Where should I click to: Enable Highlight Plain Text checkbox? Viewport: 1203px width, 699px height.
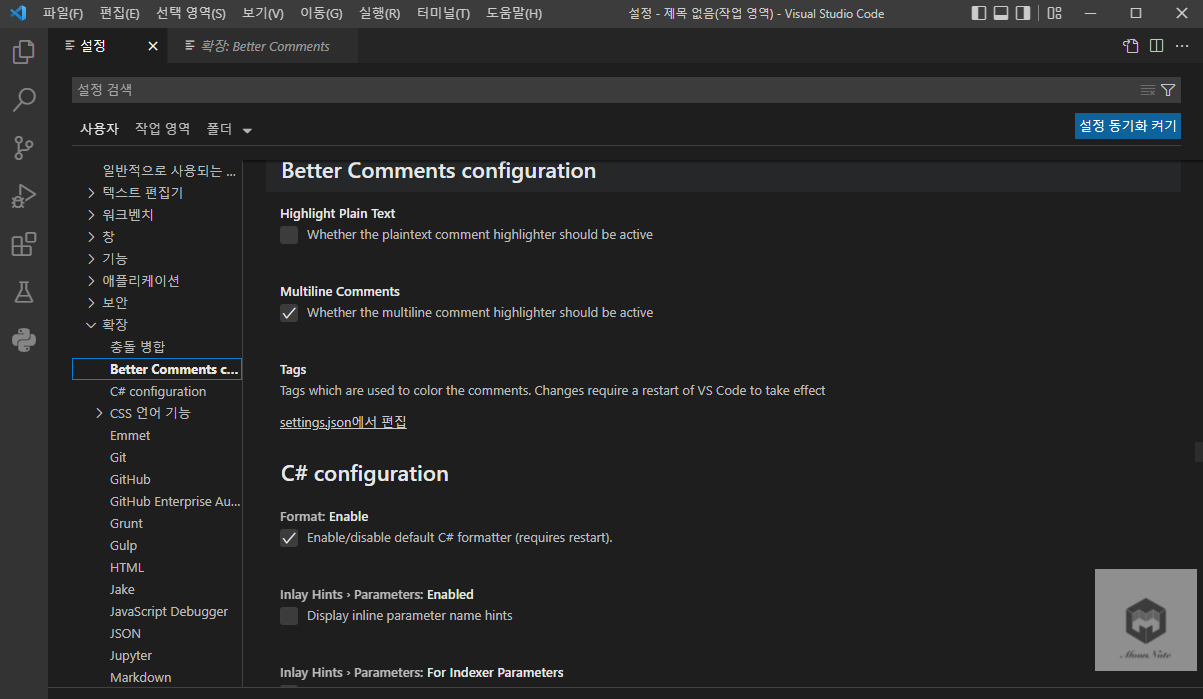point(289,235)
